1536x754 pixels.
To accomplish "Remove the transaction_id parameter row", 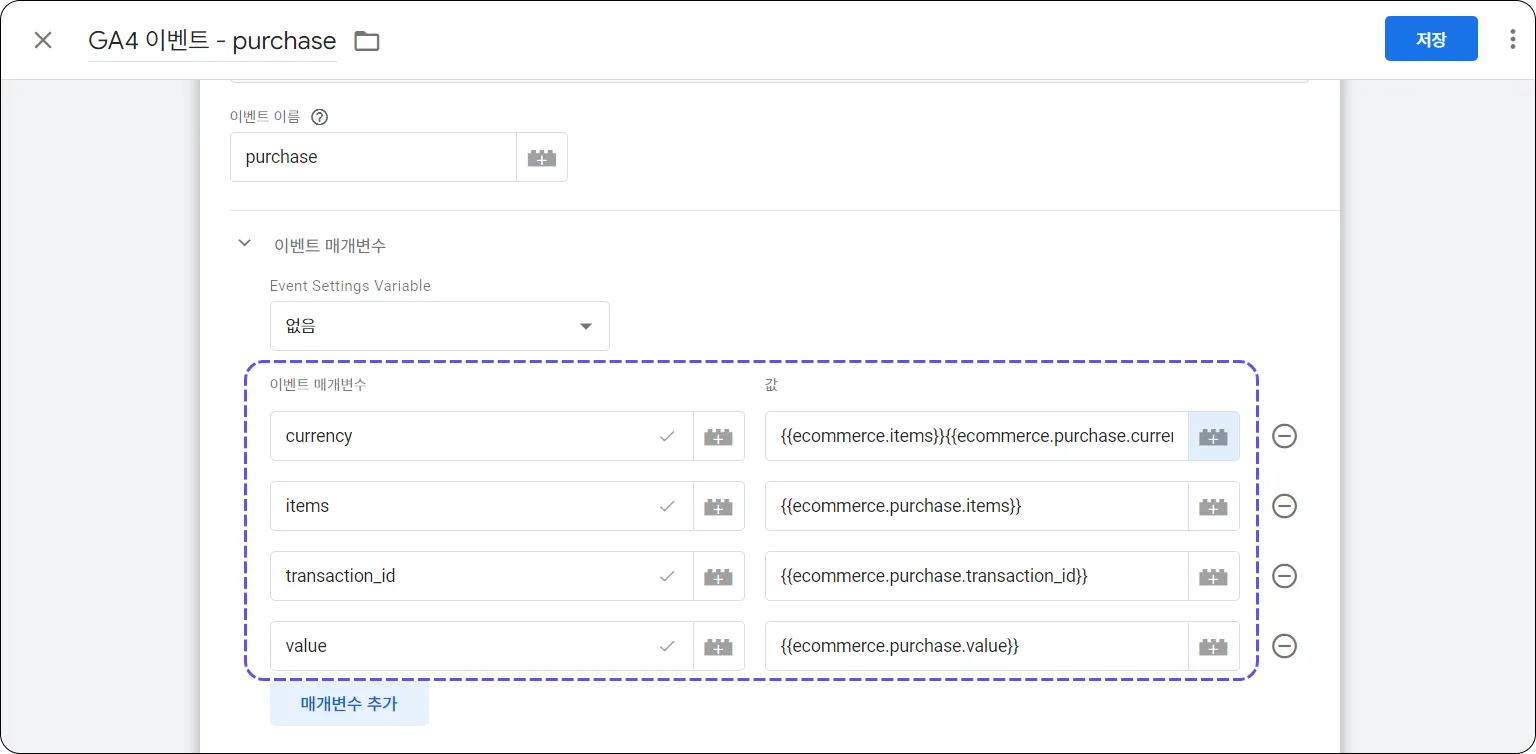I will 1284,576.
